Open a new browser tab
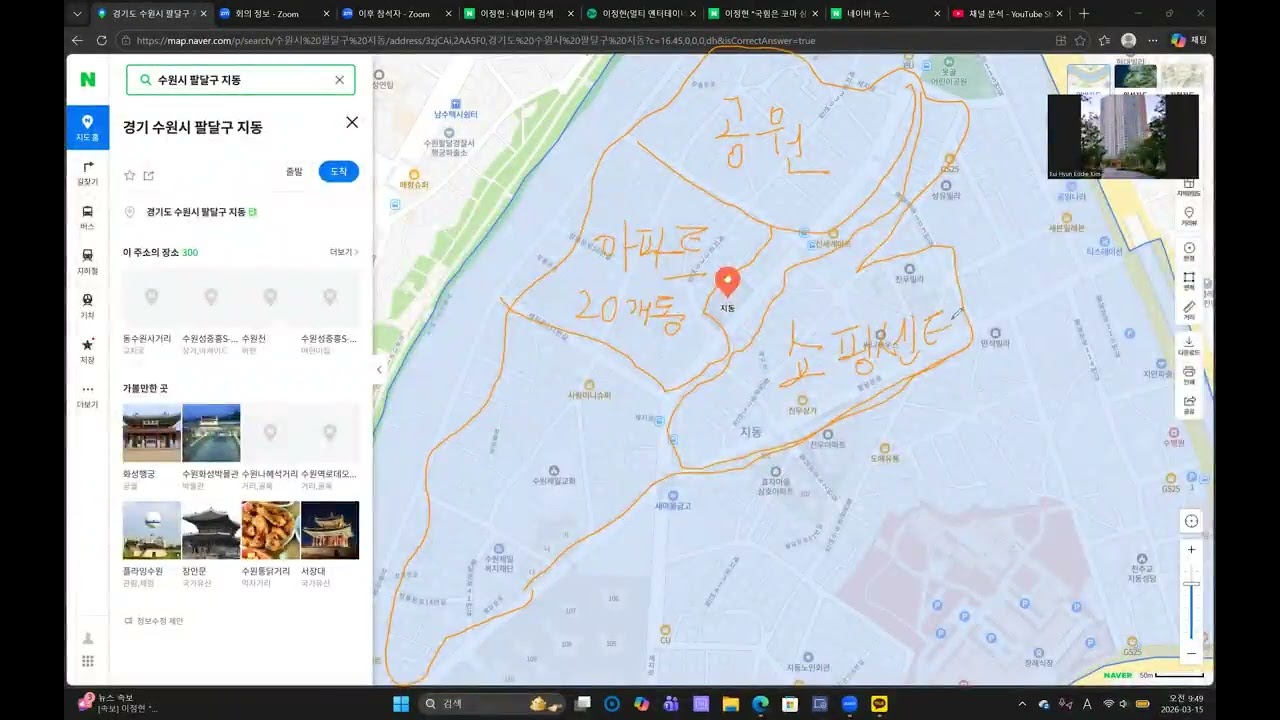Image resolution: width=1280 pixels, height=720 pixels. point(1084,14)
